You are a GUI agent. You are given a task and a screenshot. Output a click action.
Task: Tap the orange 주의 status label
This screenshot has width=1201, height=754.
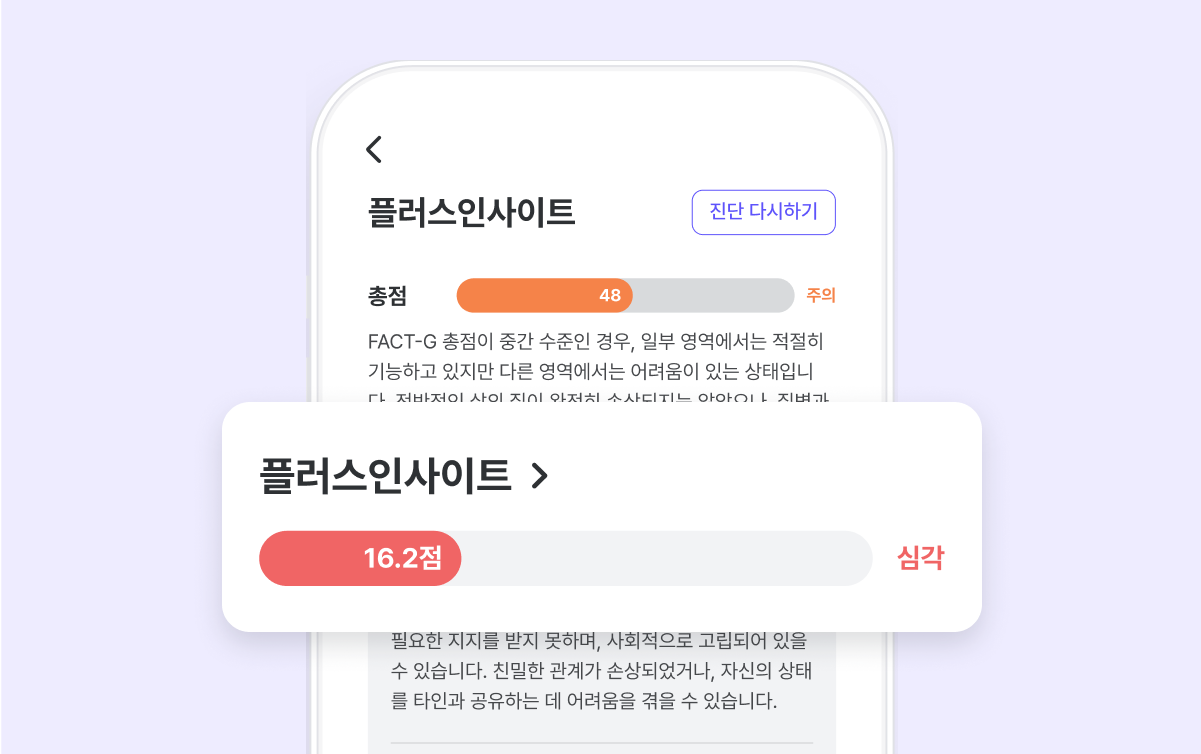[820, 296]
